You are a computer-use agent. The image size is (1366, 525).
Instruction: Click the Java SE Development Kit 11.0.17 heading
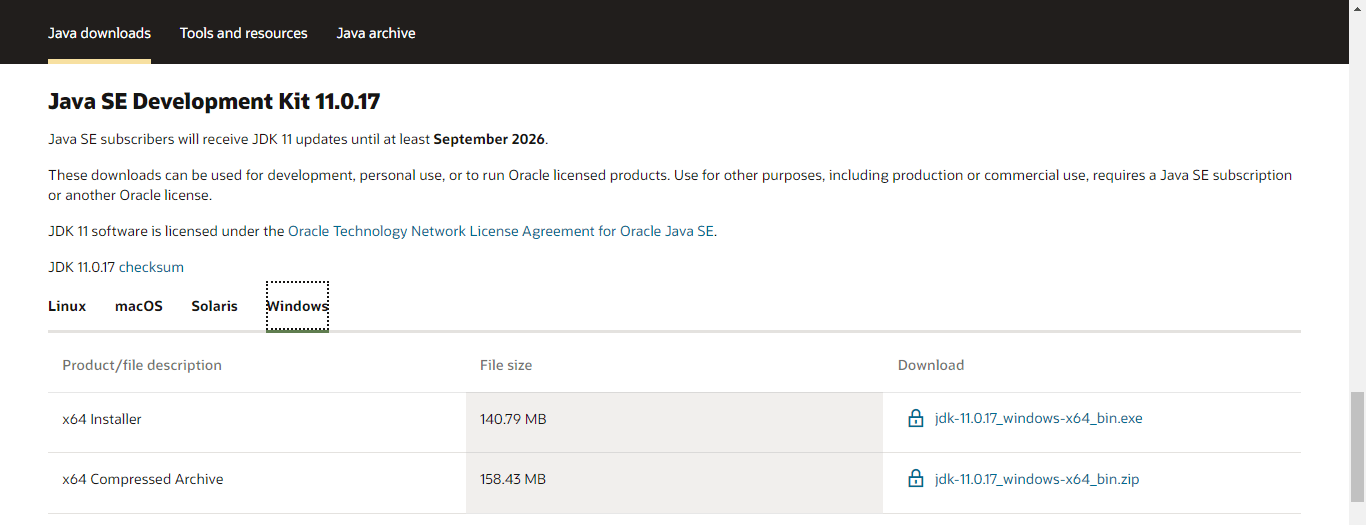tap(214, 101)
